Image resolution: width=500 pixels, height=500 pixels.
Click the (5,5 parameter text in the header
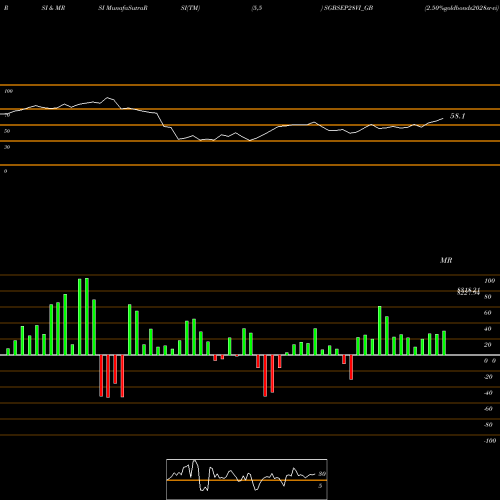[257, 8]
